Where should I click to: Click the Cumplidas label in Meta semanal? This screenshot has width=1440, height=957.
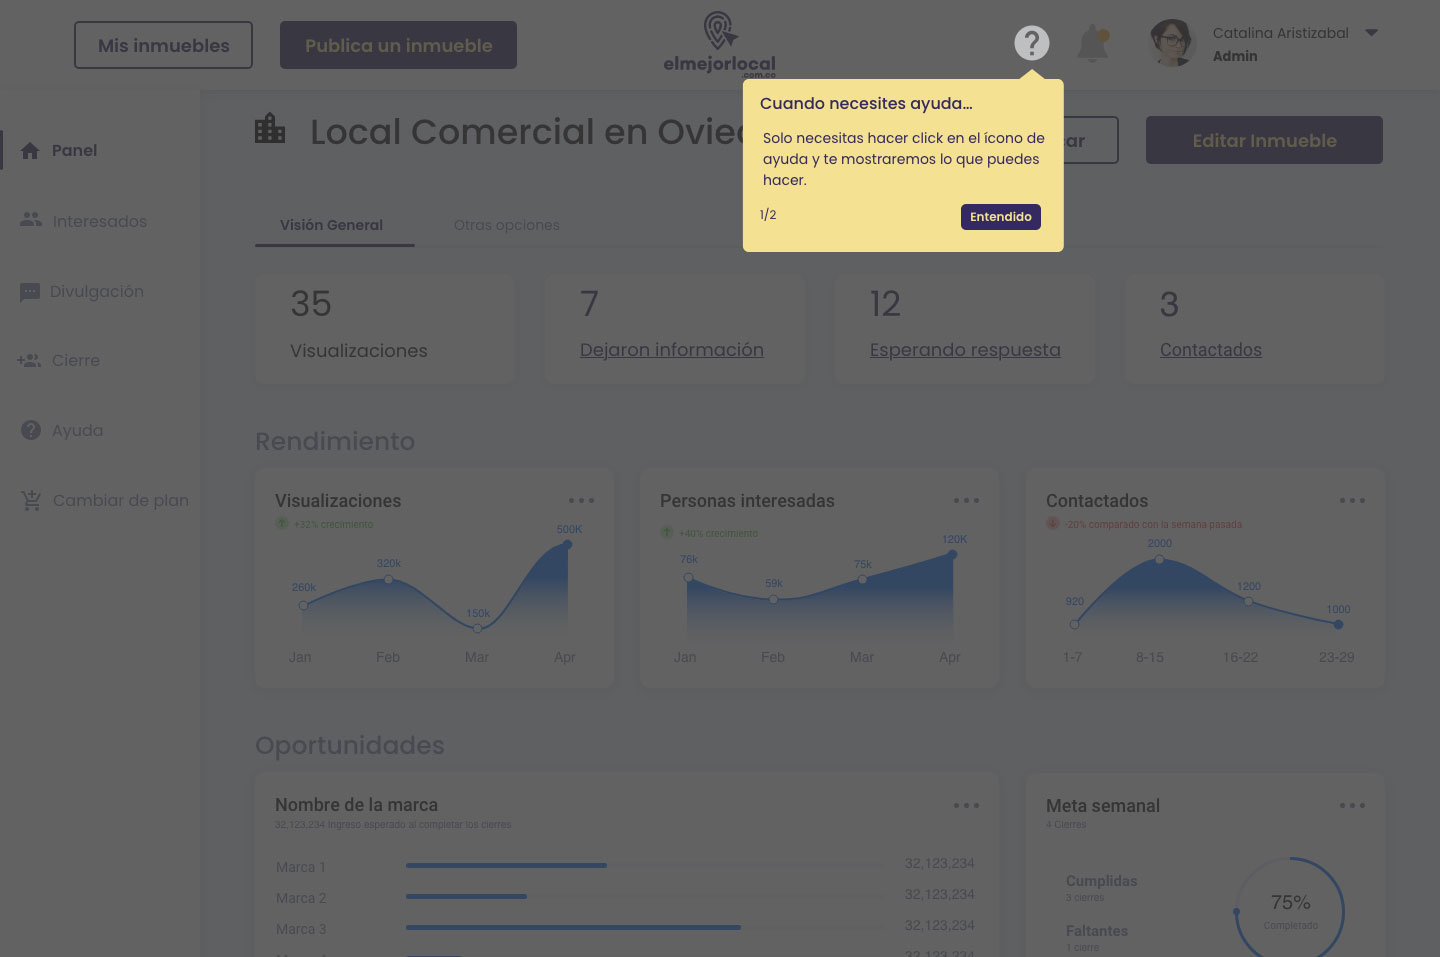pos(1101,881)
